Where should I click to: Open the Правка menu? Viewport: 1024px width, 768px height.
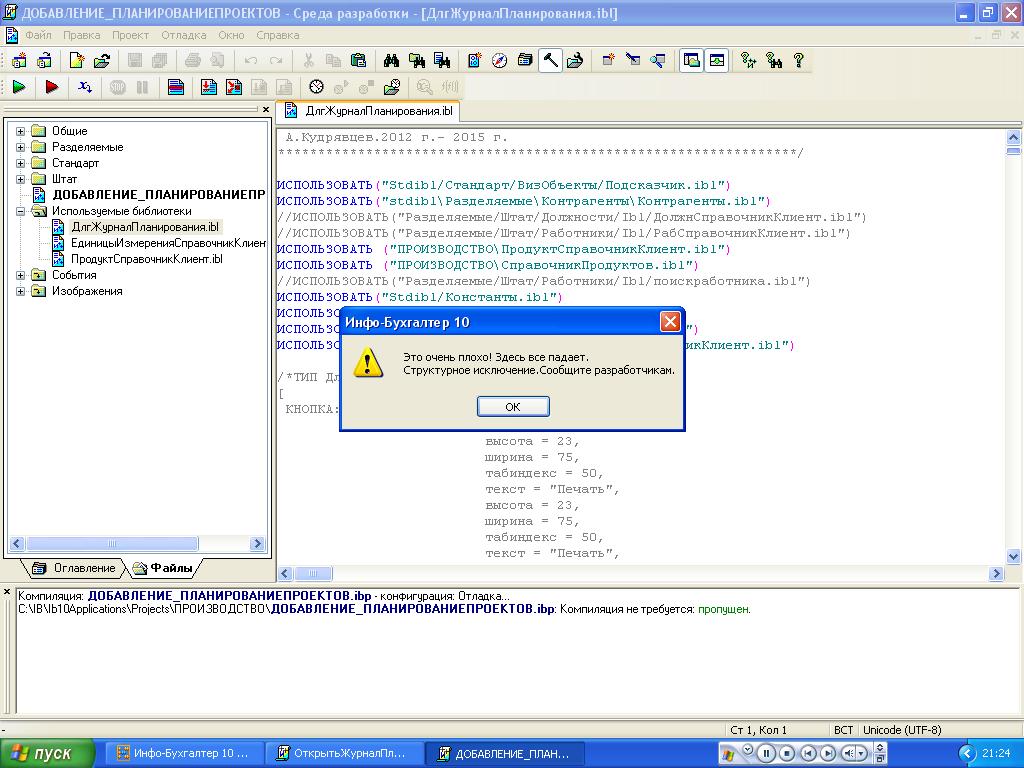82,35
